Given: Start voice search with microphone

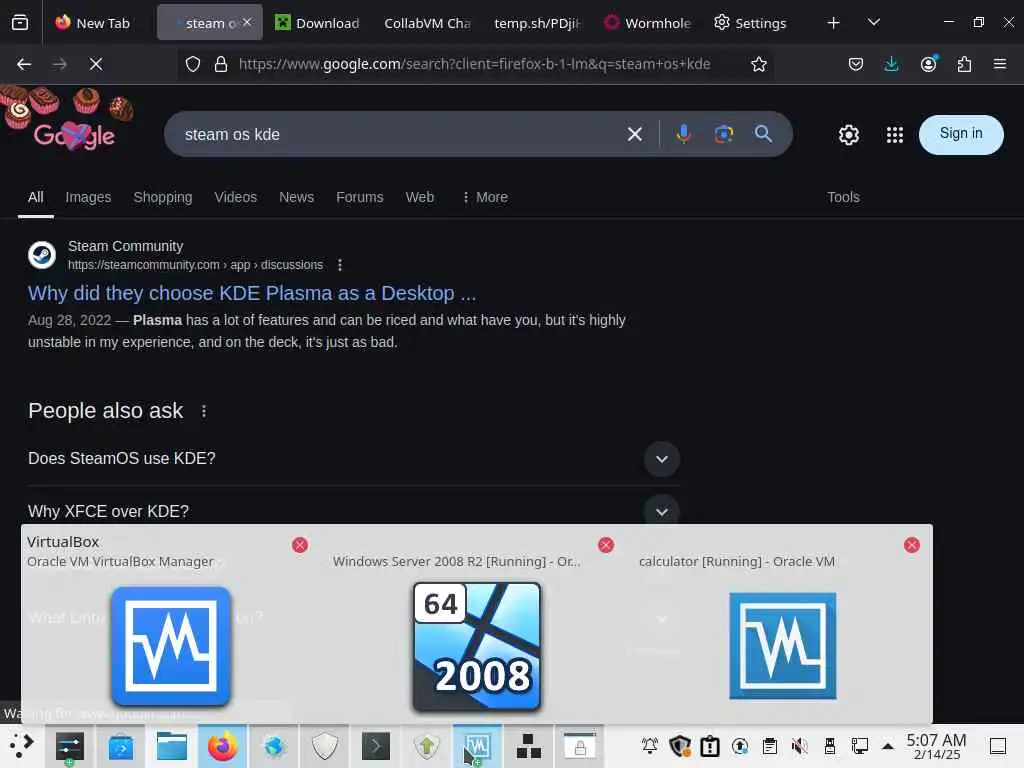Looking at the screenshot, I should point(684,134).
